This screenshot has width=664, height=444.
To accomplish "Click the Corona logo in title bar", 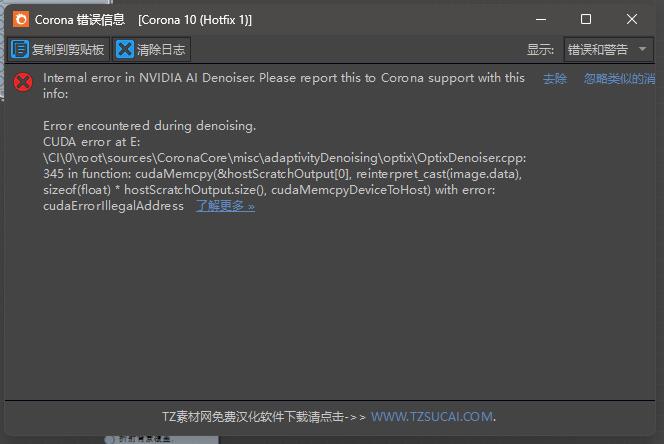I will click(21, 19).
